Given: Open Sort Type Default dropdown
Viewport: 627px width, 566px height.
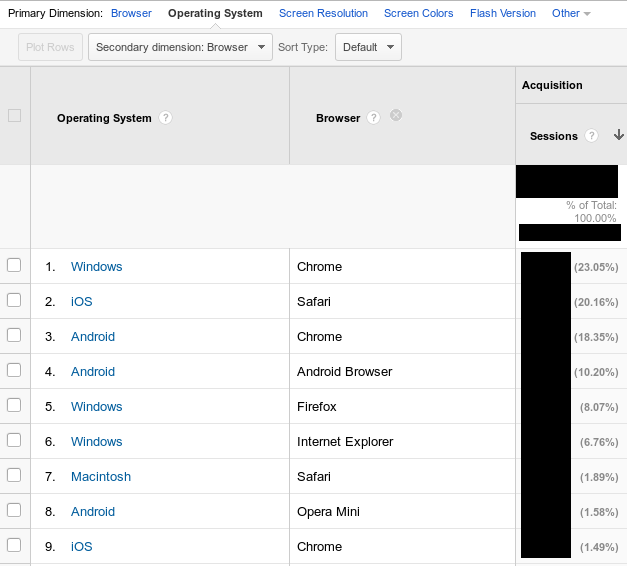Looking at the screenshot, I should point(368,47).
